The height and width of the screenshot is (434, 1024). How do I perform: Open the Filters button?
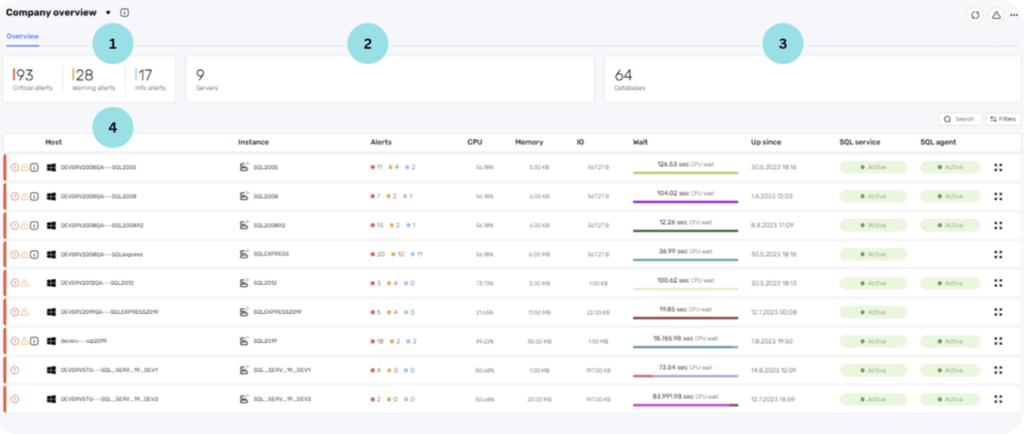pyautogui.click(x=1003, y=119)
